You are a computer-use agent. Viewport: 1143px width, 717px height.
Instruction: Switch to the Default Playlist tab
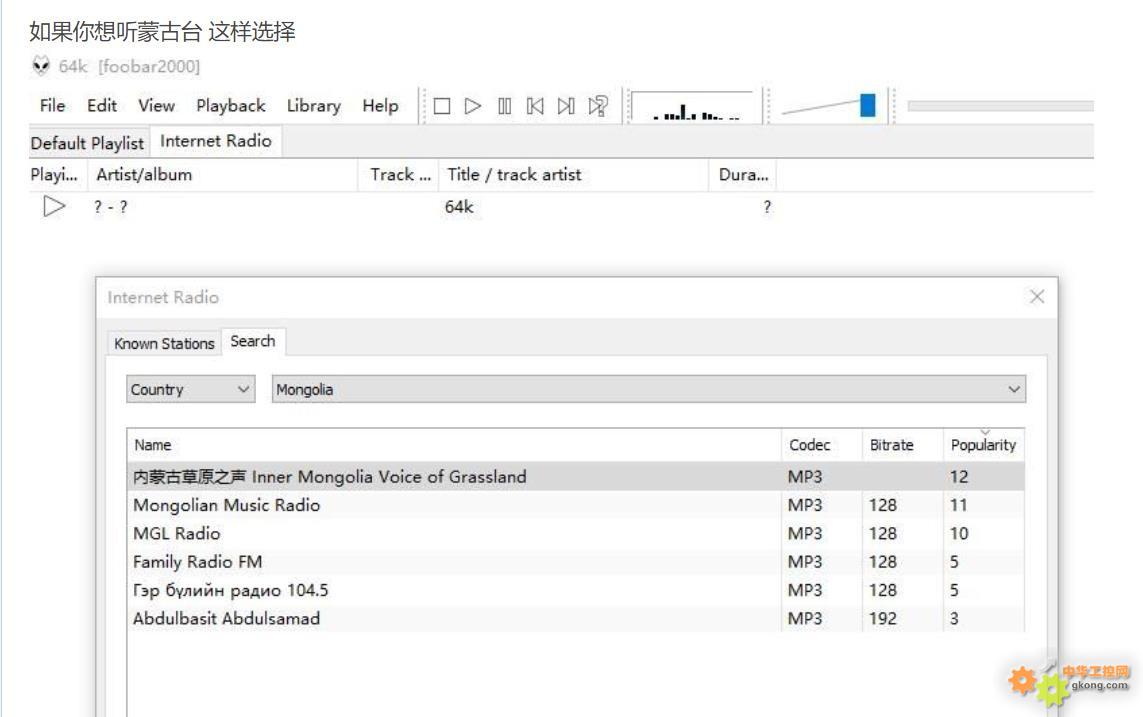pyautogui.click(x=87, y=142)
